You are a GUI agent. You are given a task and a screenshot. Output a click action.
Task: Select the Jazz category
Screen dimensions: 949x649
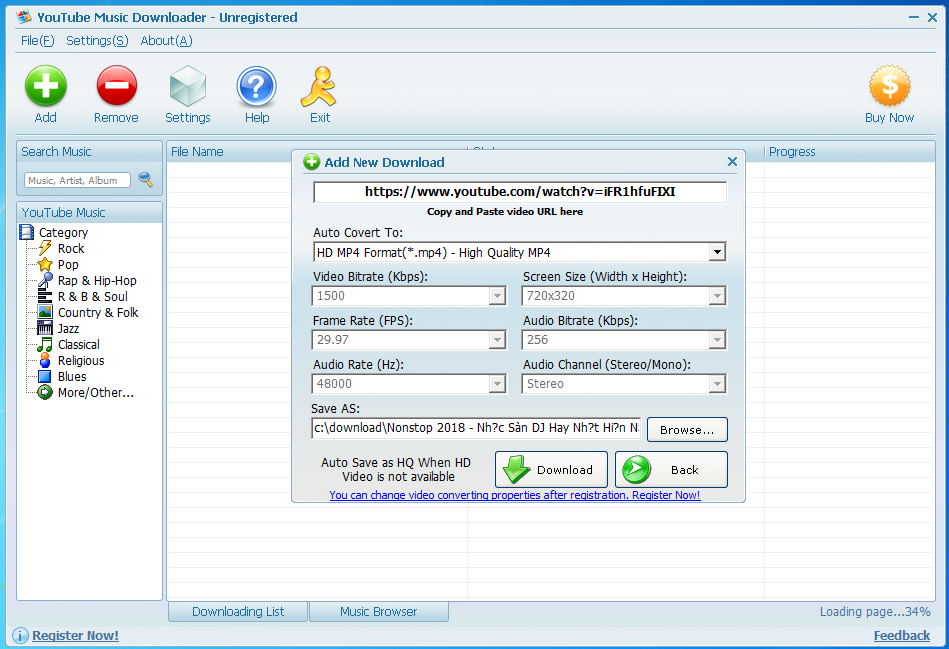coord(68,329)
